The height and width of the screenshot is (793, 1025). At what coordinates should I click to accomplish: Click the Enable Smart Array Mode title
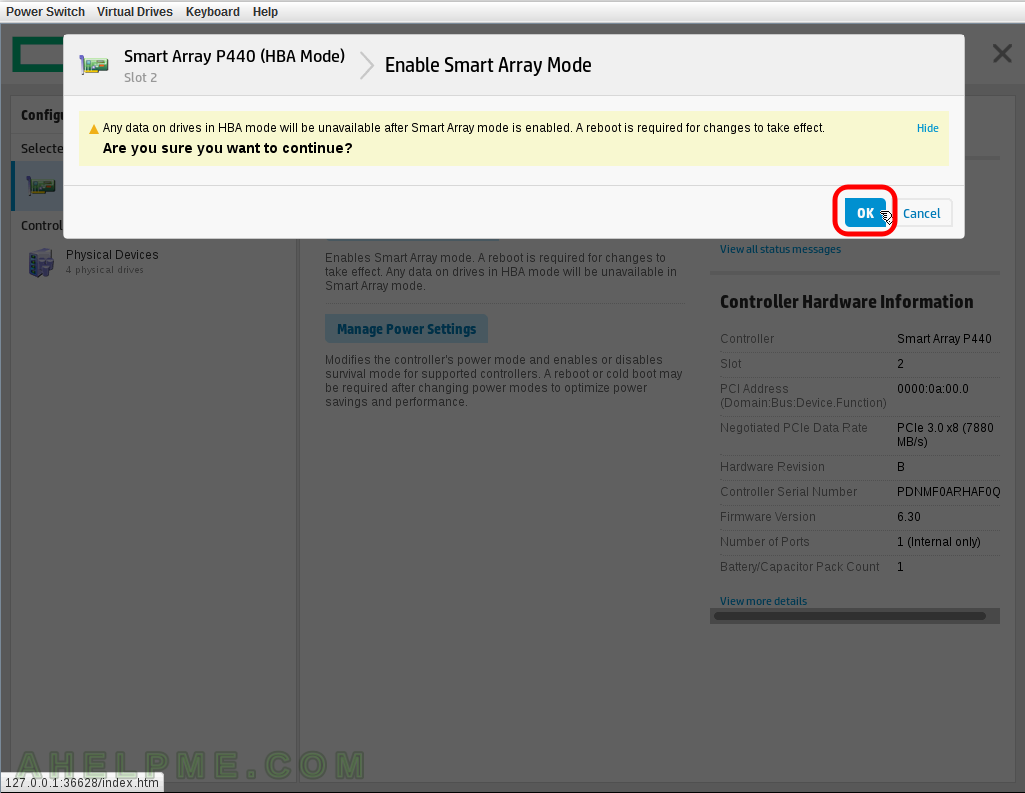click(x=488, y=65)
